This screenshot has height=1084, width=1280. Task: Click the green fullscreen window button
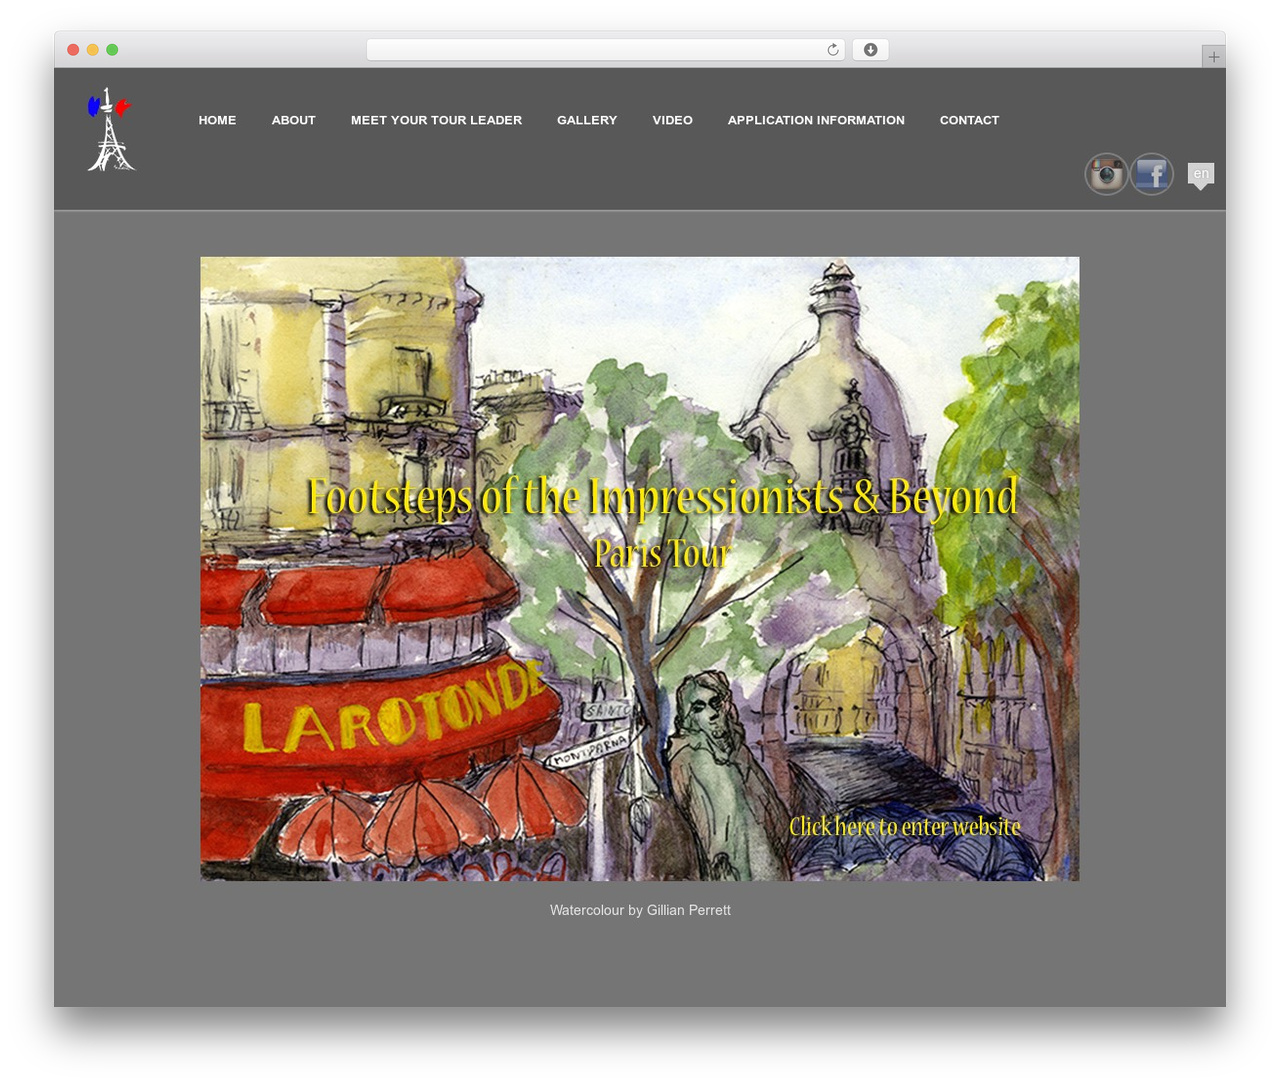point(112,50)
